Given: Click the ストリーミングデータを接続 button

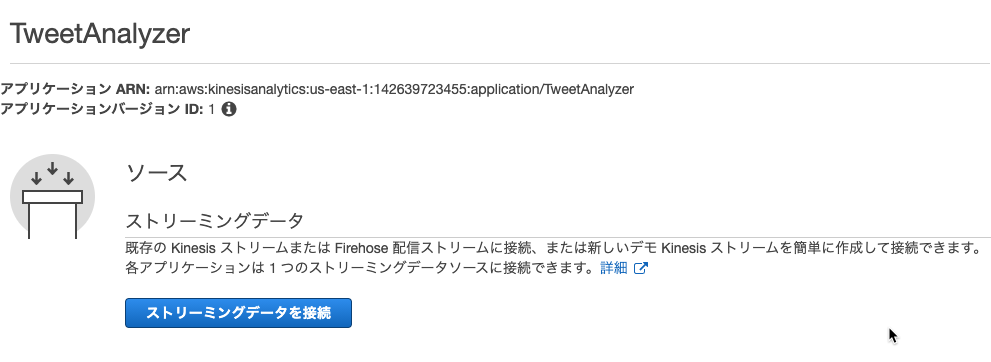Looking at the screenshot, I should point(238,313).
